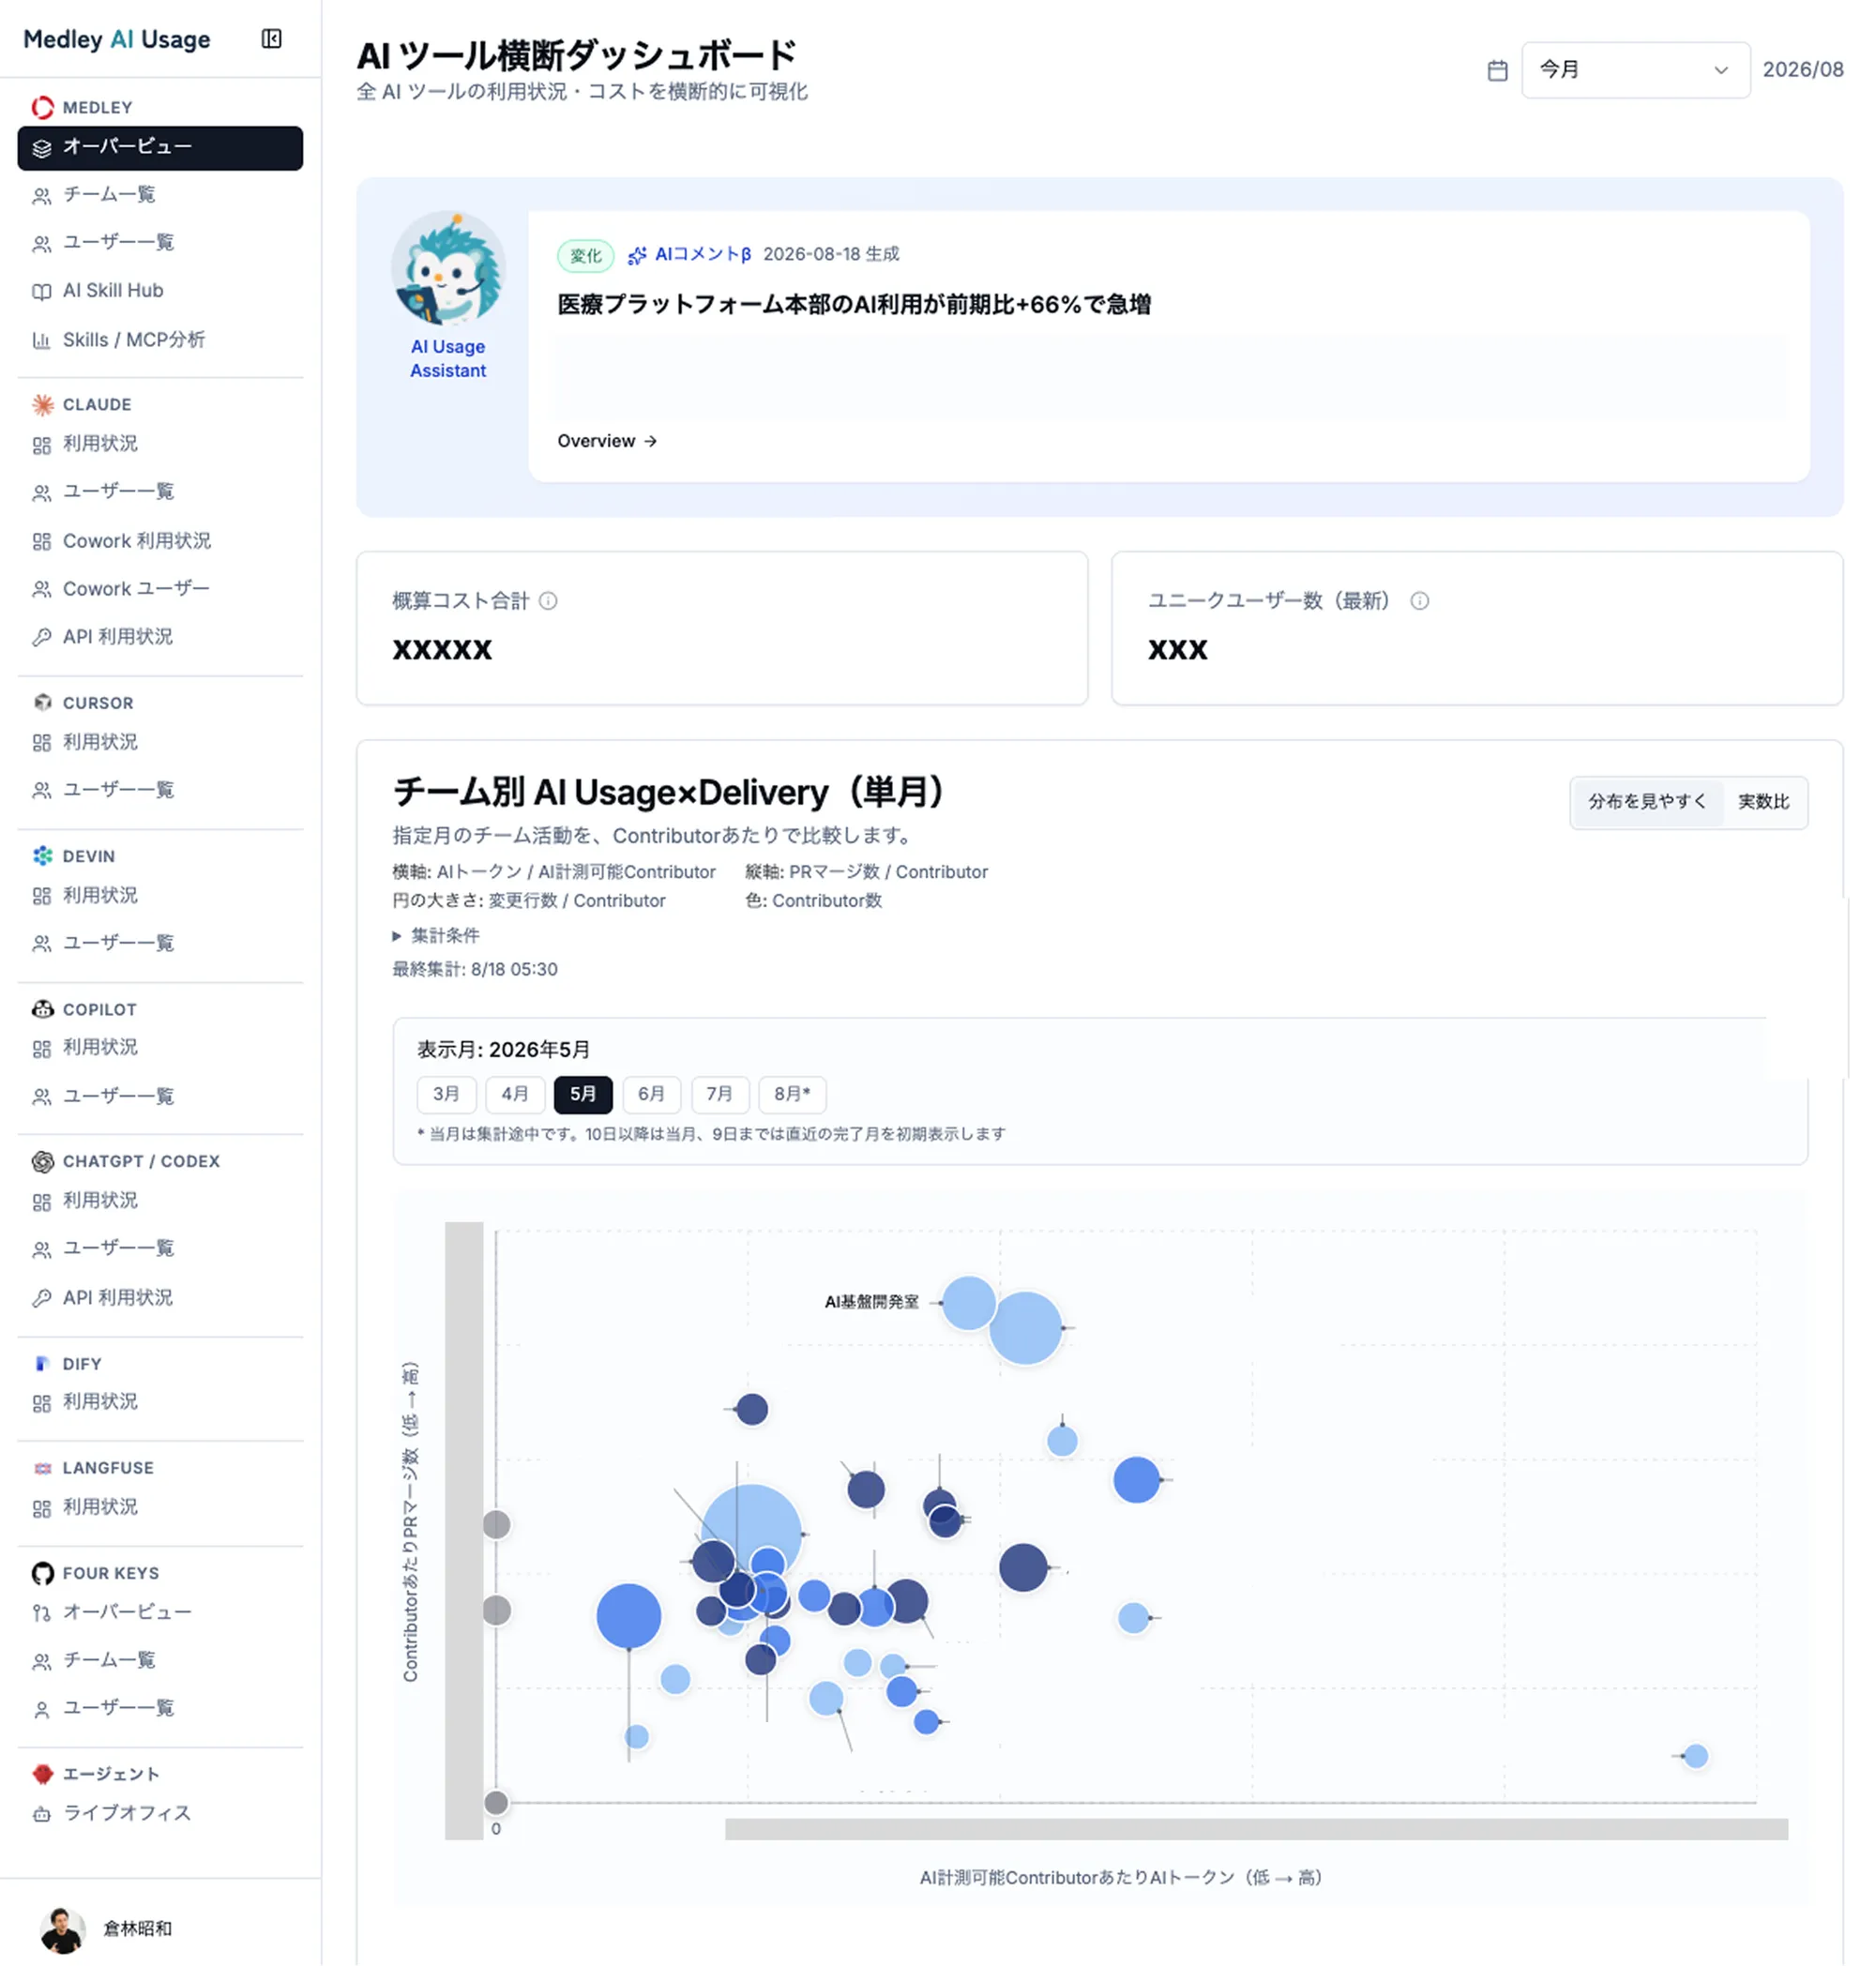Select the 5月 month tab
Image resolution: width=1876 pixels, height=1966 pixels.
pos(583,1094)
